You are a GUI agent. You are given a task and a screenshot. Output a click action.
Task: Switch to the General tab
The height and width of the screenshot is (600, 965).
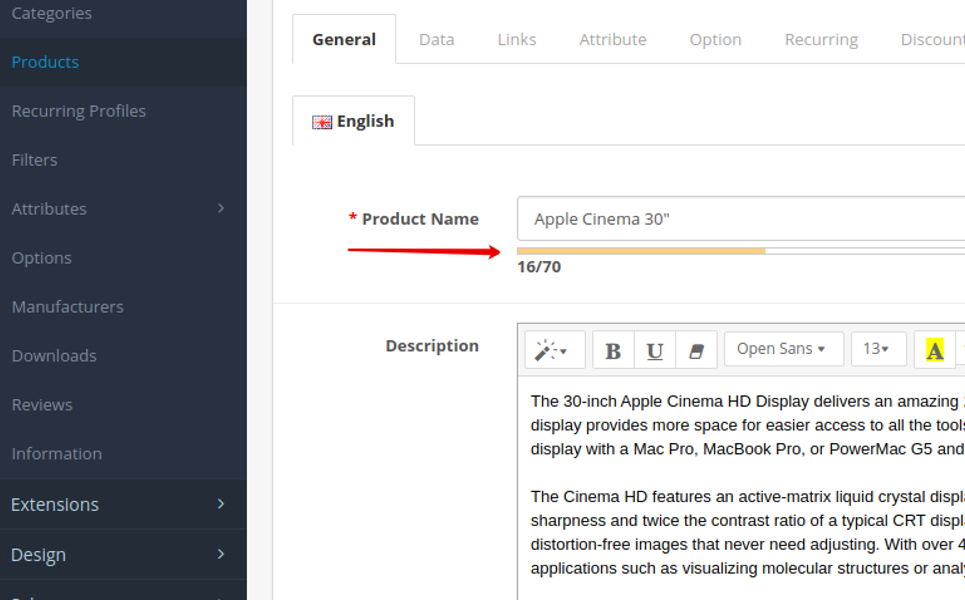344,39
